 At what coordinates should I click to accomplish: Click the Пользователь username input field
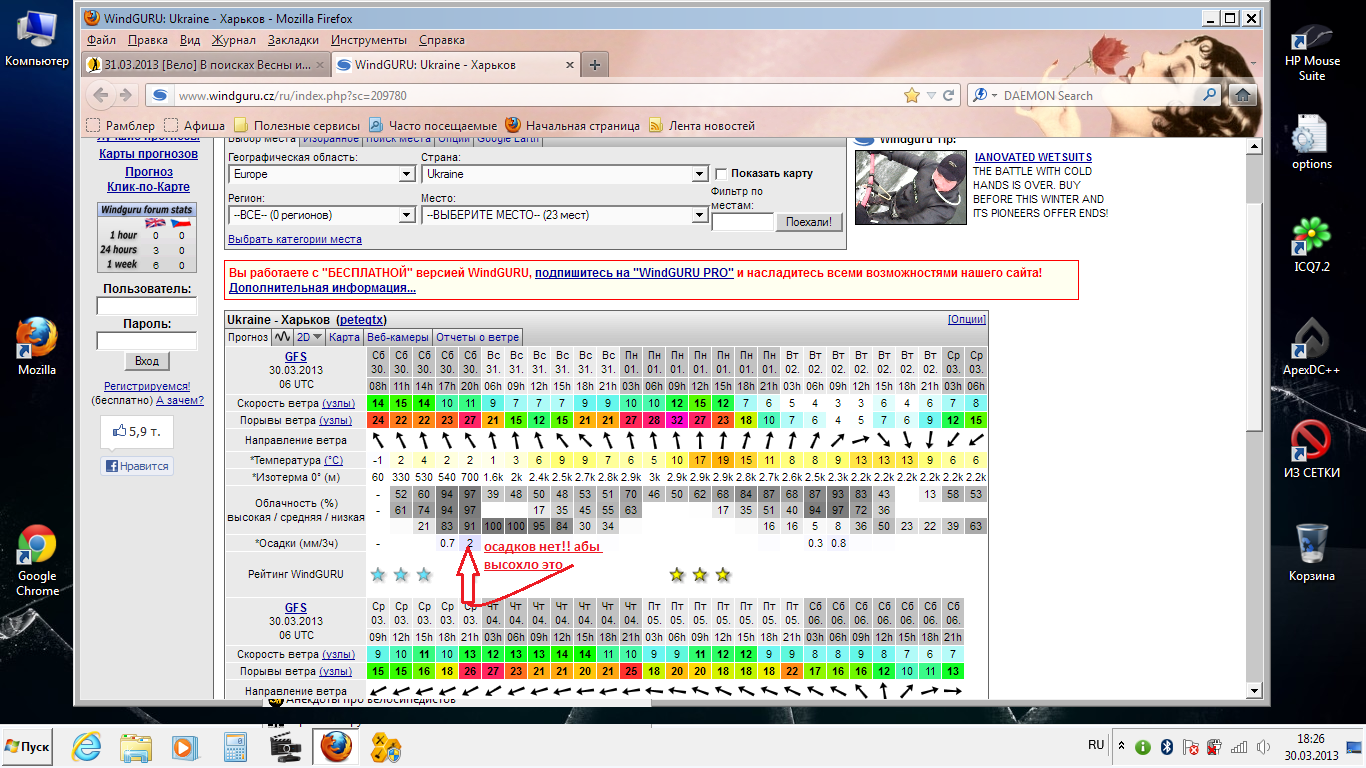147,307
